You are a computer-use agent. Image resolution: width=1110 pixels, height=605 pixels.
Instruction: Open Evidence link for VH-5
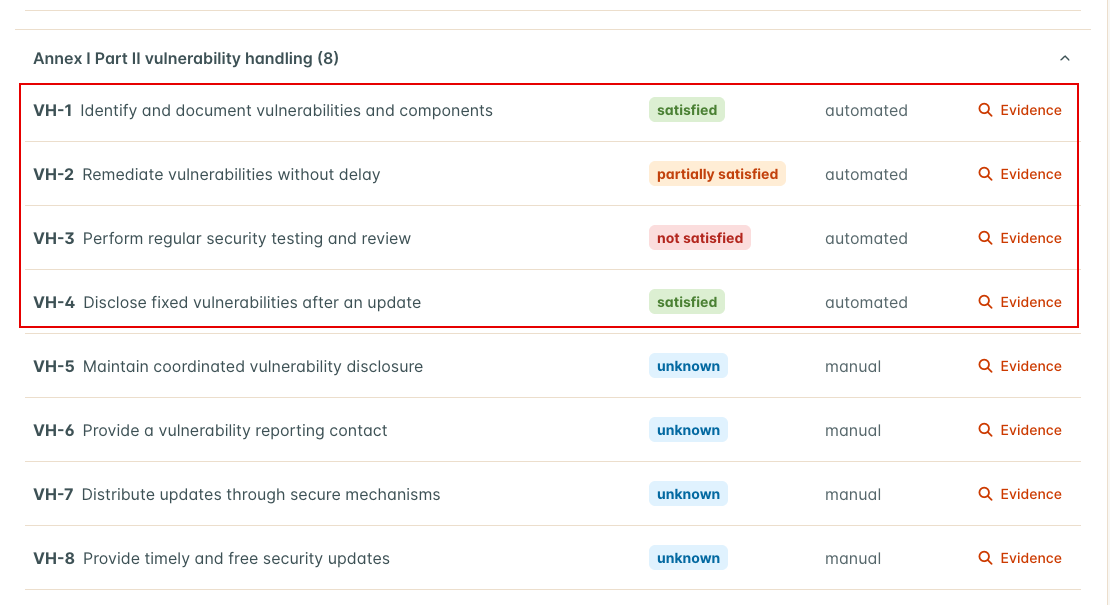coord(1031,367)
